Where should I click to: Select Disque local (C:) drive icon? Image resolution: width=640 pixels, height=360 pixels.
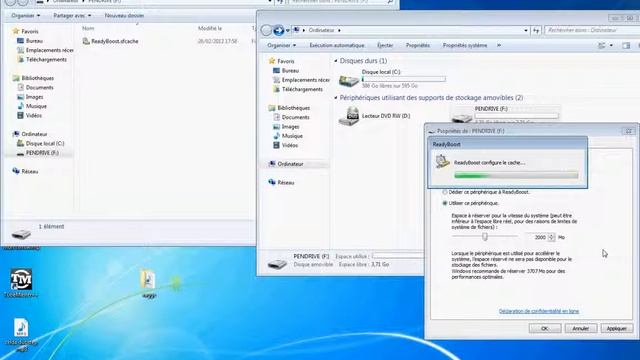point(349,80)
